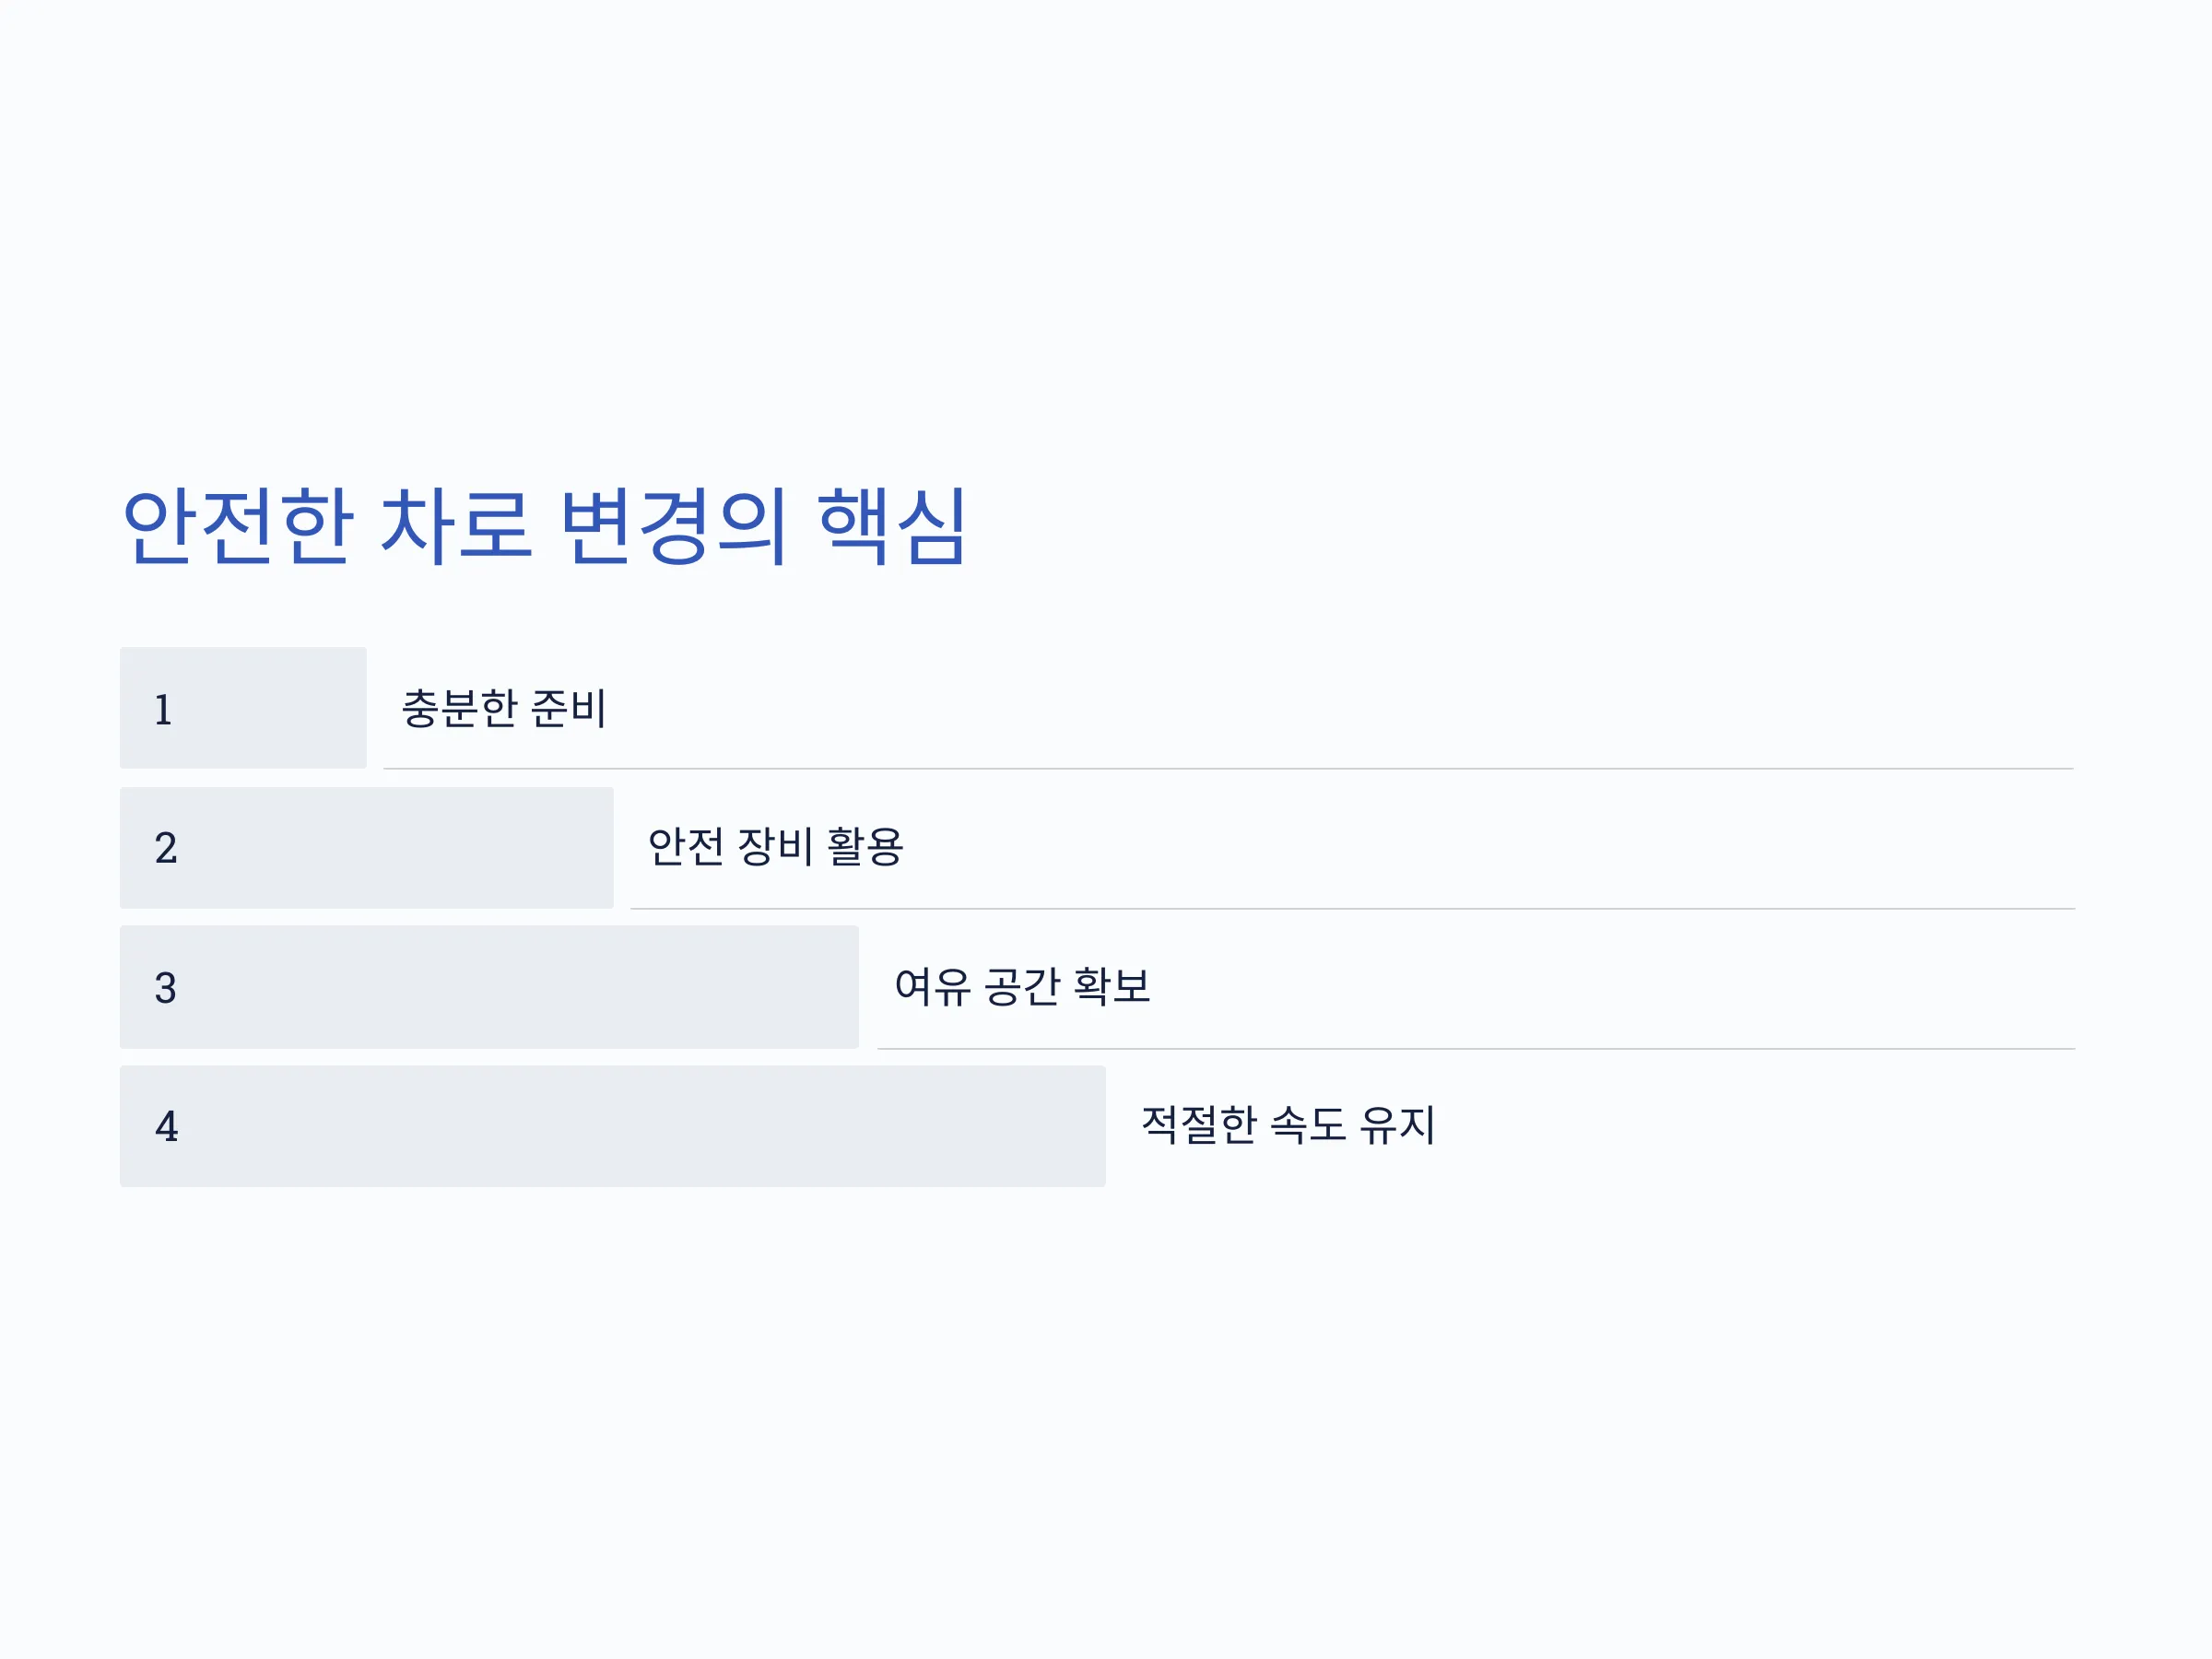
Task: Select the slide title 안전한 차로 변경의 핵심
Action: [x=544, y=527]
